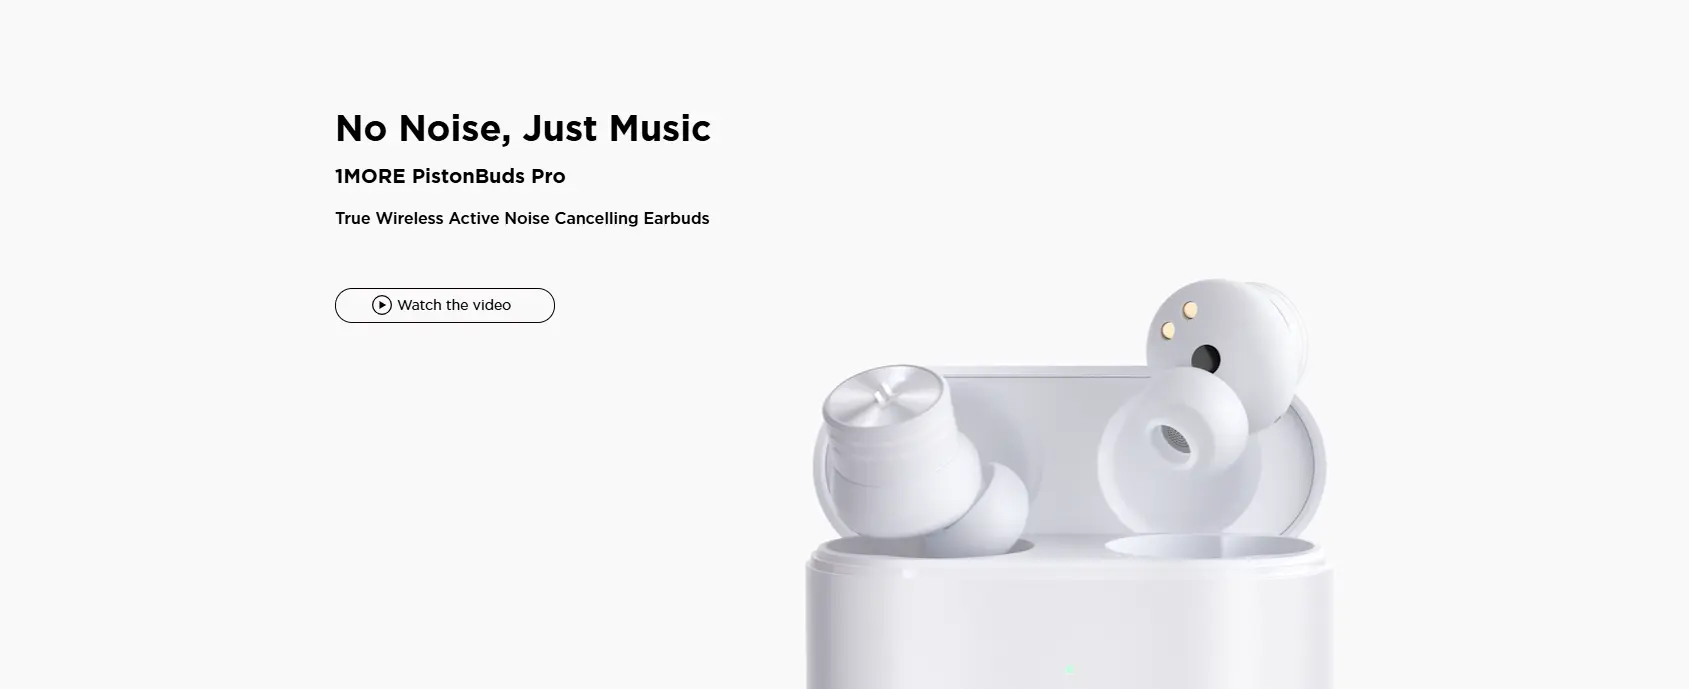The height and width of the screenshot is (689, 1689).
Task: Tap the left earbud's metallic touch surface
Action: coord(880,400)
